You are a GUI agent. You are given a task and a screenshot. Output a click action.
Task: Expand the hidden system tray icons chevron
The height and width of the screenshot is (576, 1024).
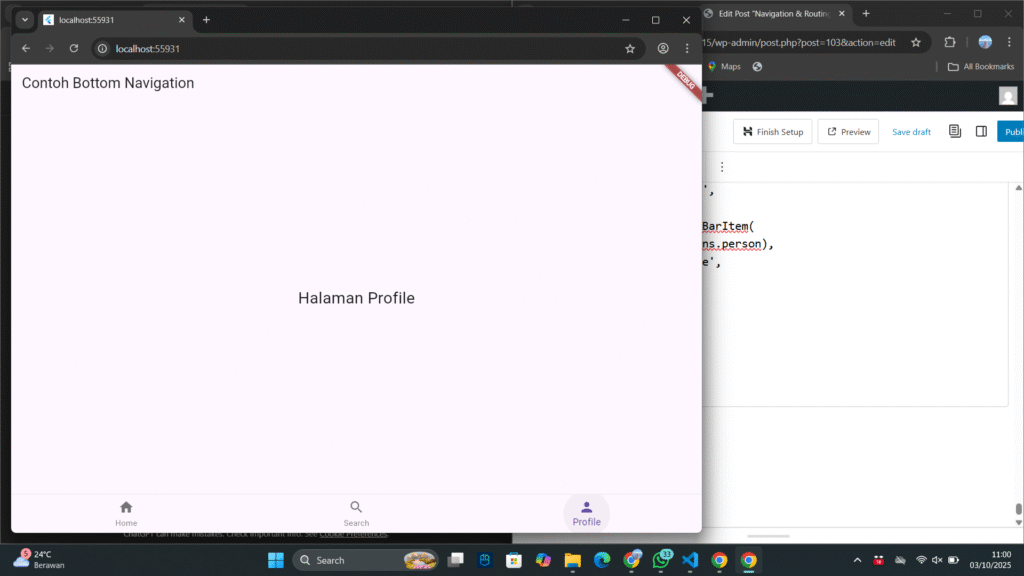pos(857,560)
